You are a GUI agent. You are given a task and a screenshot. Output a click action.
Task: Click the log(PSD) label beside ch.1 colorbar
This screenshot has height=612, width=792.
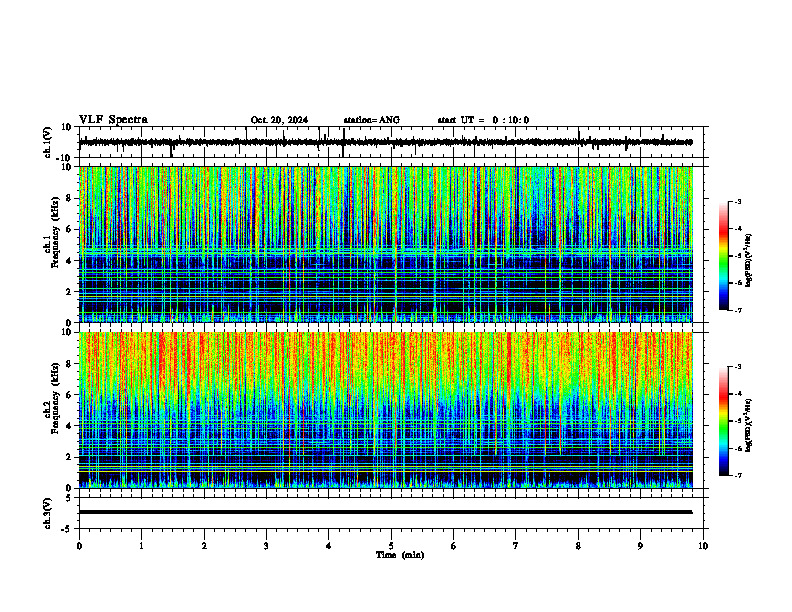tap(749, 260)
